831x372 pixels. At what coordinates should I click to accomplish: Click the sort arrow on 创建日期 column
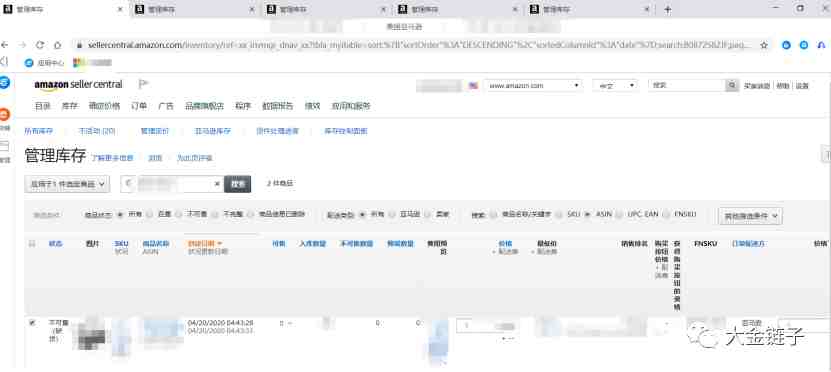[219, 243]
